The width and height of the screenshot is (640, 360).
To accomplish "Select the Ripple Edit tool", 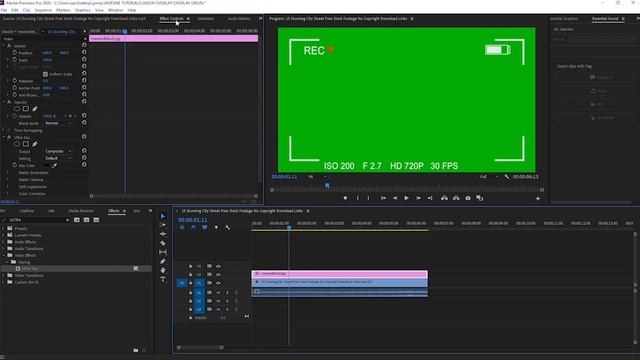I will [x=163, y=234].
